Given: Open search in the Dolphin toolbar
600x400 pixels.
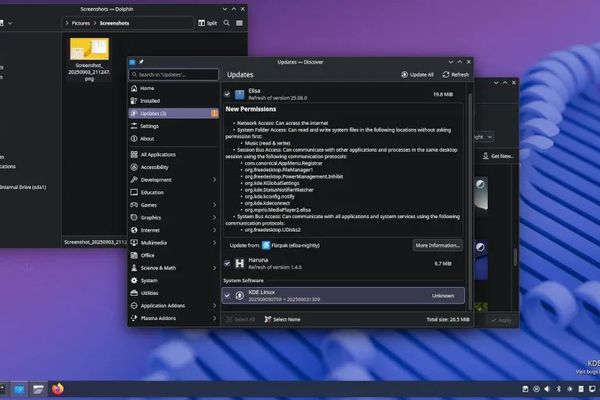Looking at the screenshot, I should [x=227, y=23].
